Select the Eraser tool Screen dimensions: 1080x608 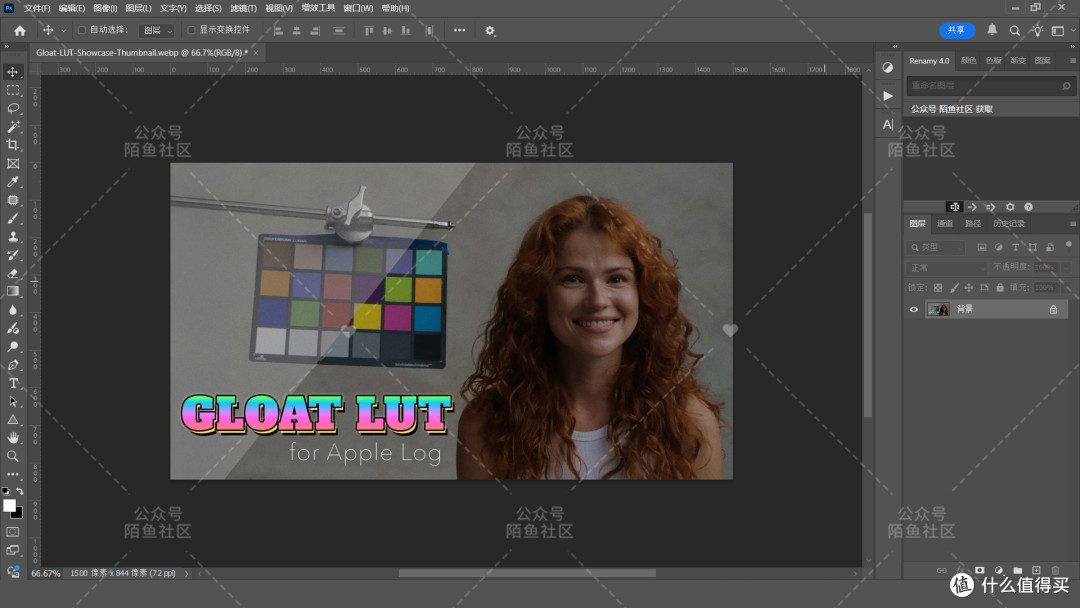(13, 273)
